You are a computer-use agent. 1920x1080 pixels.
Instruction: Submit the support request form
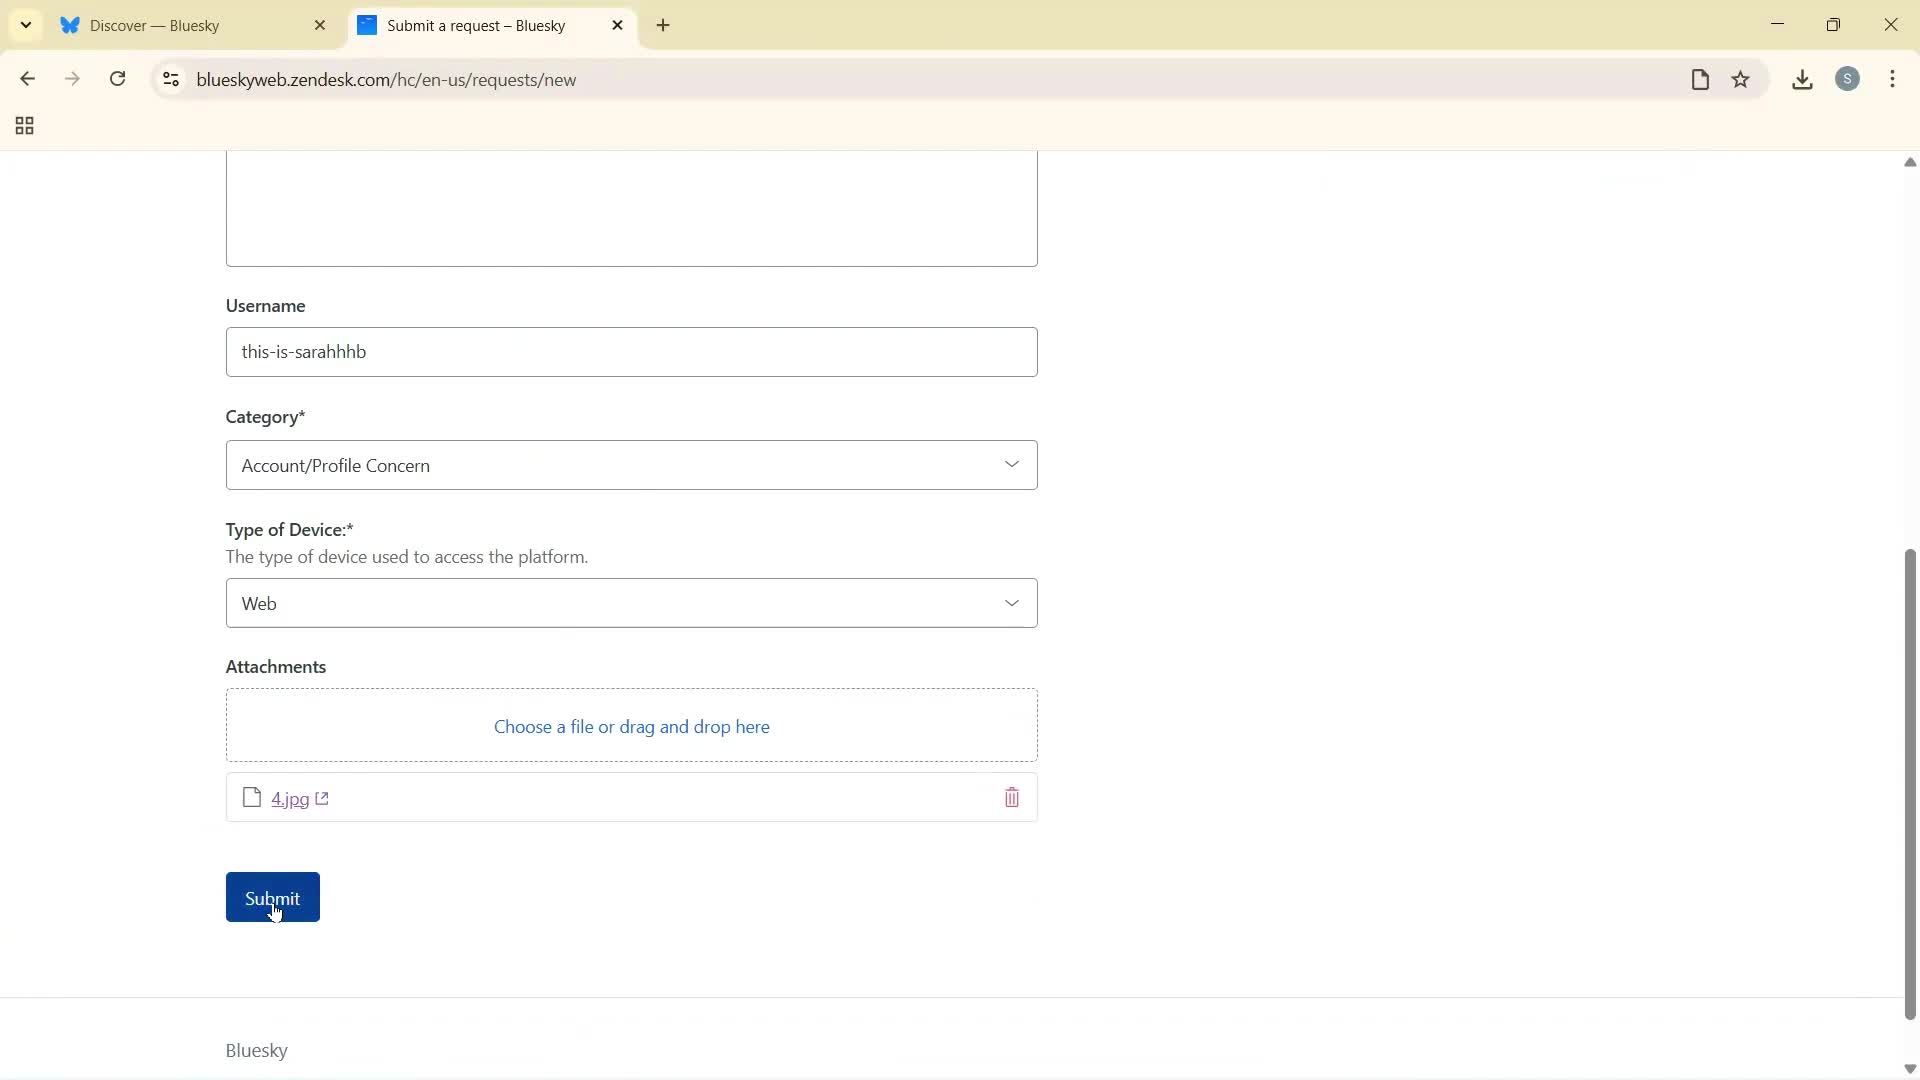tap(272, 897)
